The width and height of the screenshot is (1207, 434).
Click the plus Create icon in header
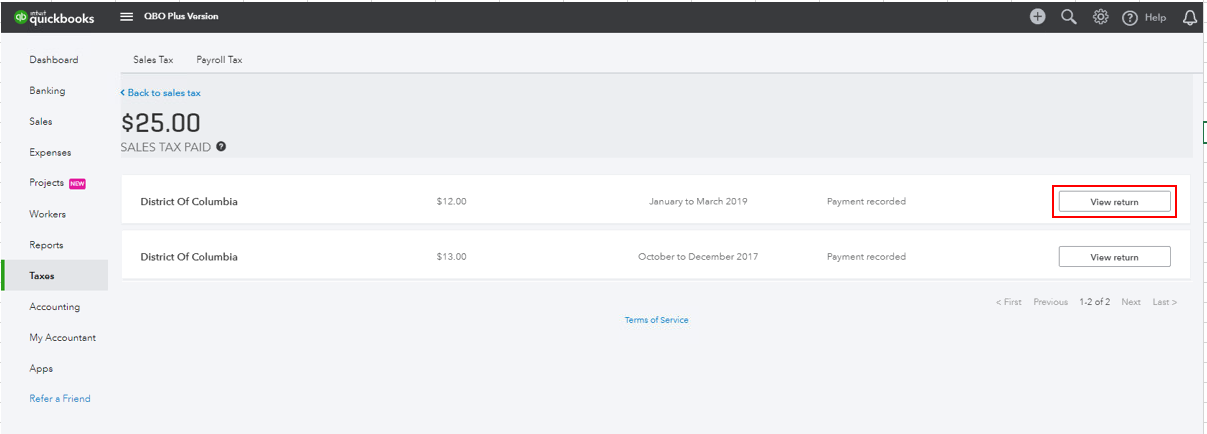[x=1038, y=17]
